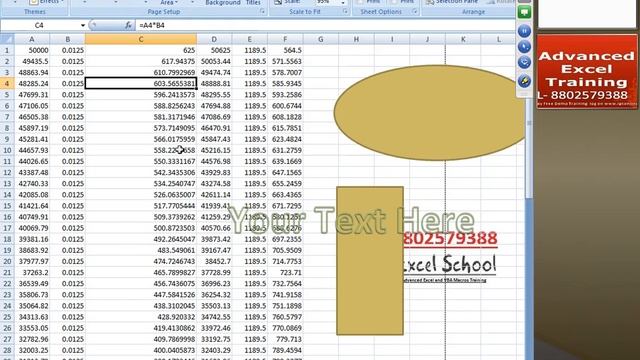
Task: Select column E header
Action: coord(250,39)
